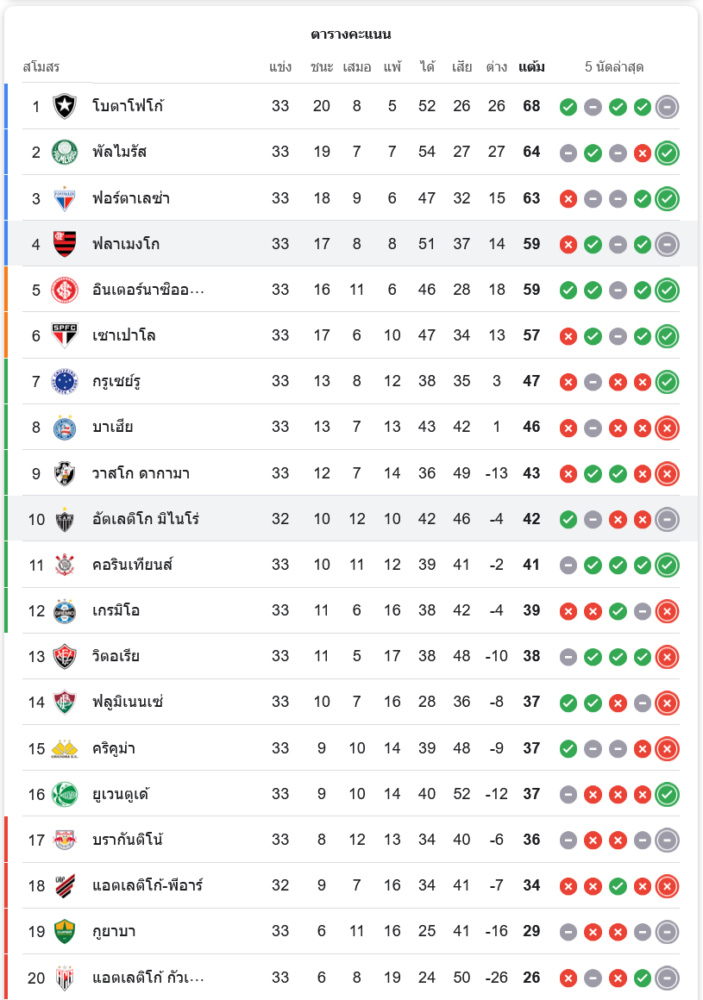Select the Cruzeiro blue crest icon
The height and width of the screenshot is (1000, 703).
pyautogui.click(x=65, y=381)
